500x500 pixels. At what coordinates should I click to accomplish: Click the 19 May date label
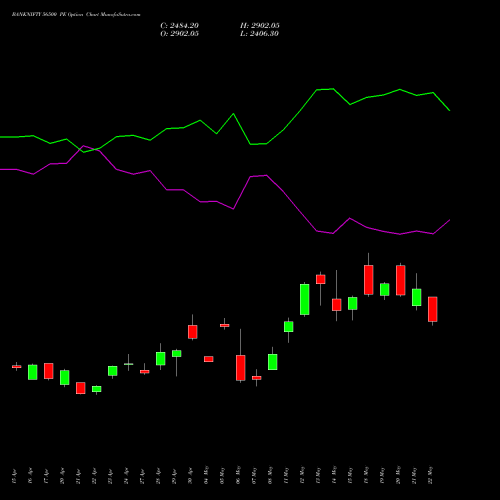click(382, 475)
